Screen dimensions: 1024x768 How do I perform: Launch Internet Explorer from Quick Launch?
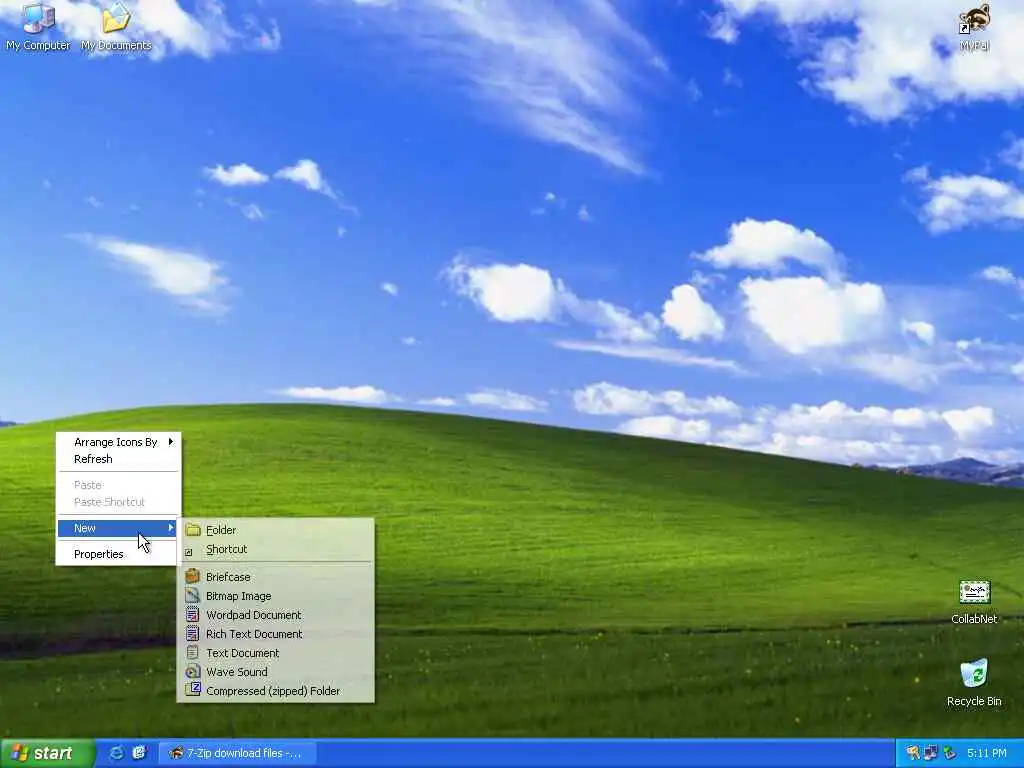tap(116, 753)
